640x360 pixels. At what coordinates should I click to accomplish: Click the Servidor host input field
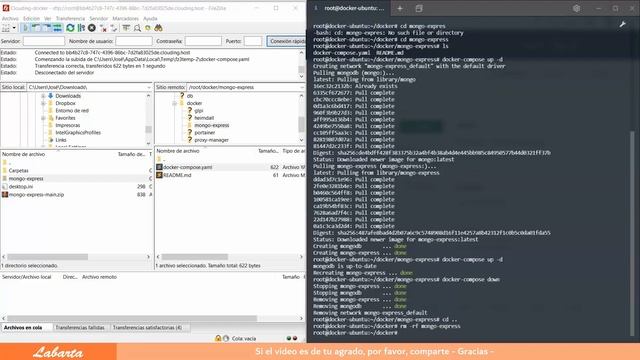pyautogui.click(x=44, y=41)
